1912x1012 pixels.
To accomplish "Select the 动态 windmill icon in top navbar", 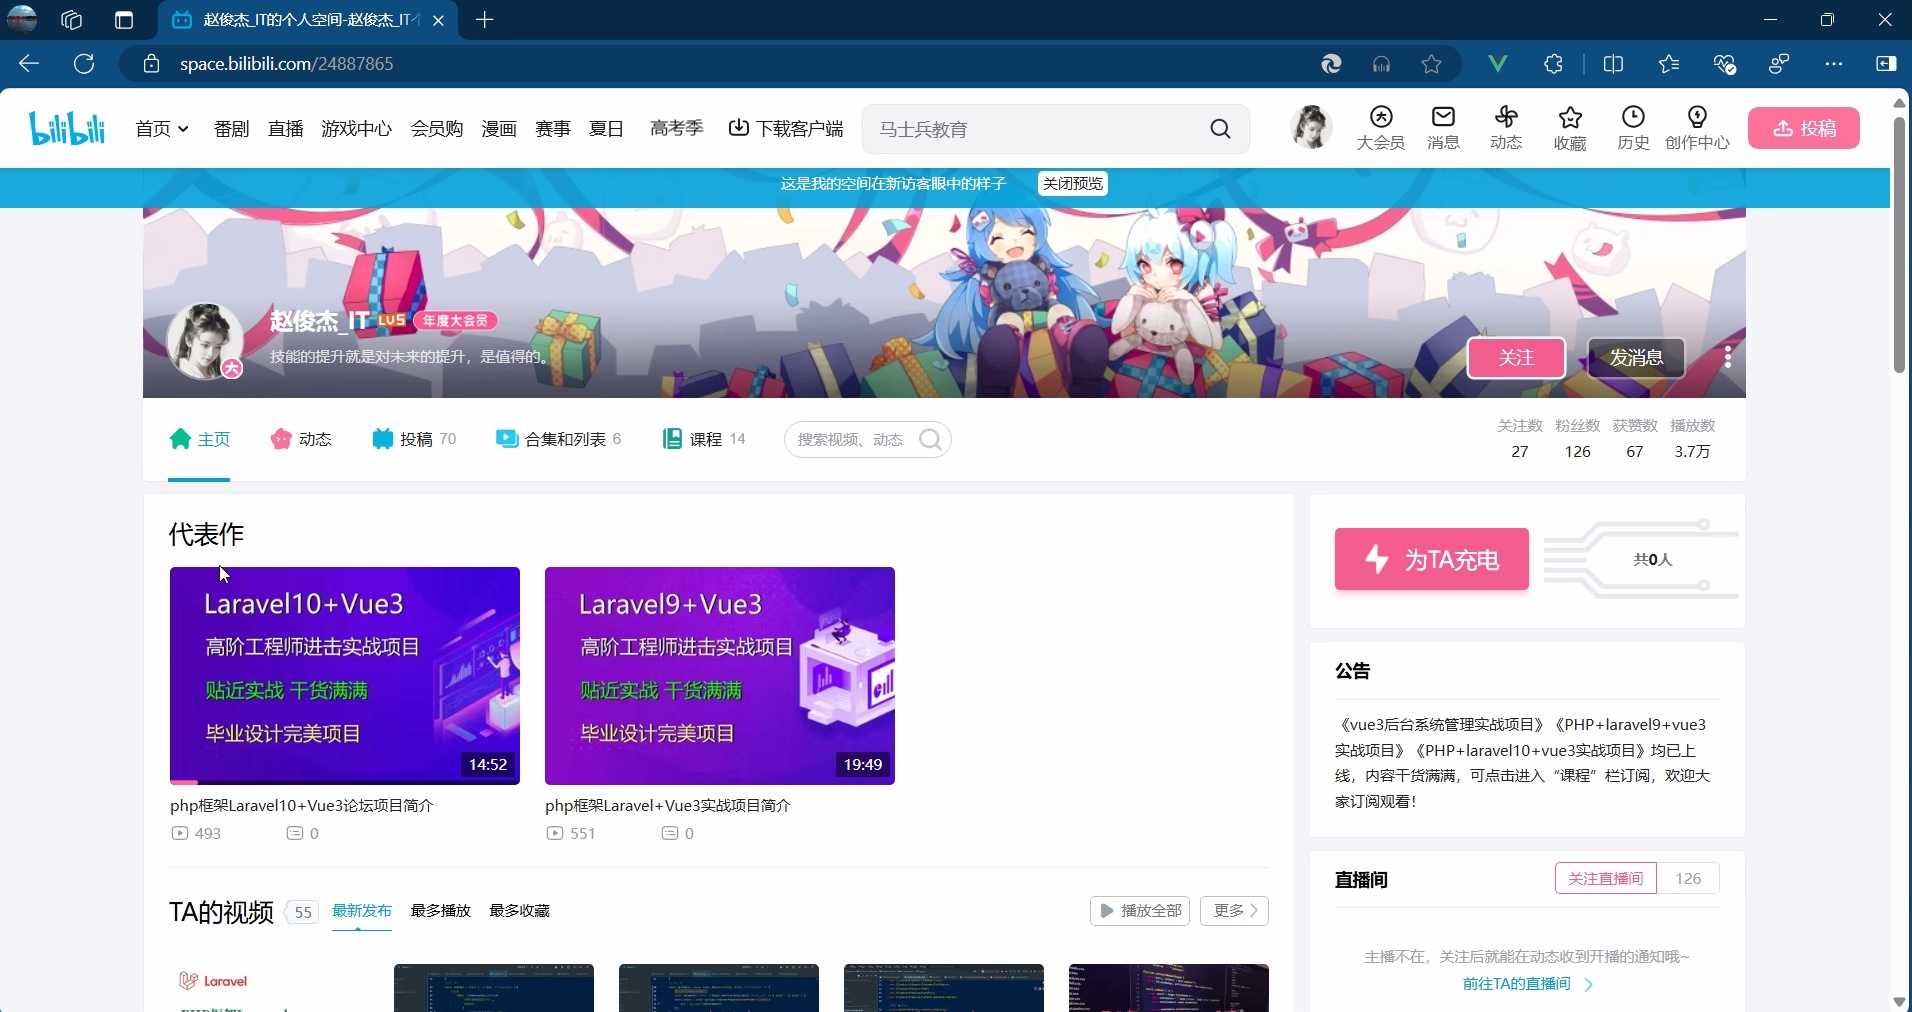I will coord(1506,128).
